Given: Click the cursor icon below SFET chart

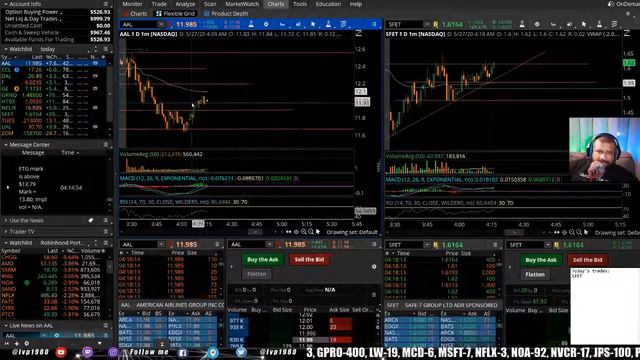Looking at the screenshot, I should tap(586, 233).
